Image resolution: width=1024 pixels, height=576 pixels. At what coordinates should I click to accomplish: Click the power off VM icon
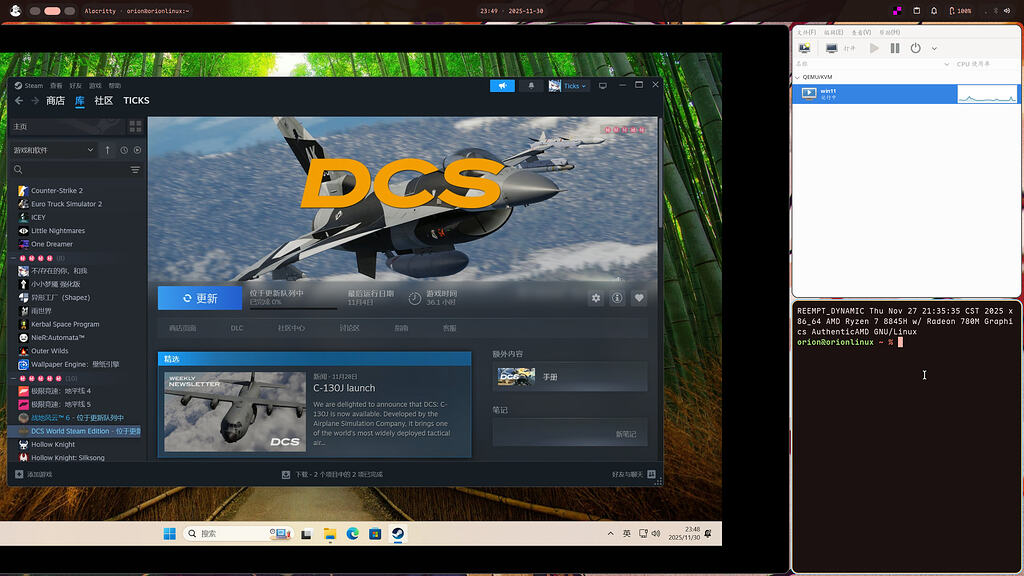pyautogui.click(x=916, y=48)
